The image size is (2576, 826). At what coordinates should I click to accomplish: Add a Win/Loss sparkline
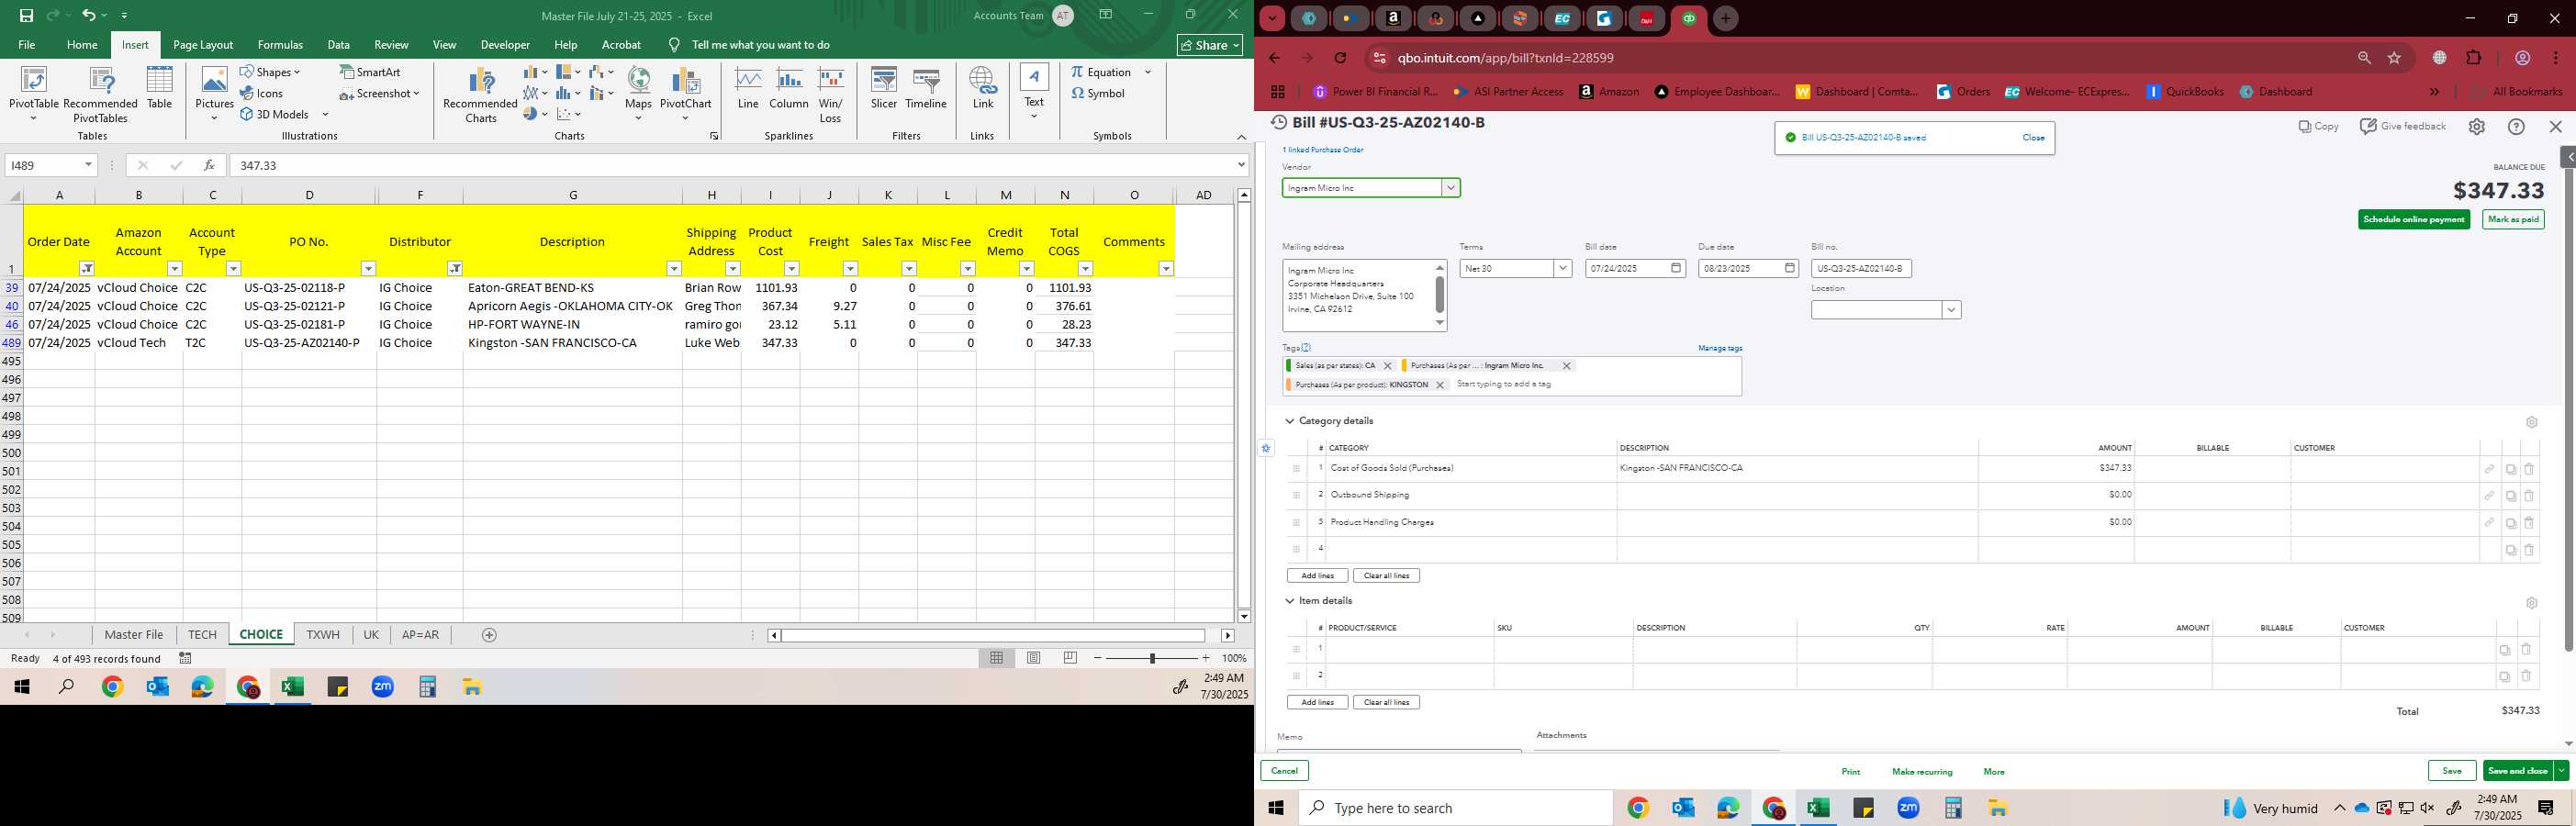click(830, 94)
